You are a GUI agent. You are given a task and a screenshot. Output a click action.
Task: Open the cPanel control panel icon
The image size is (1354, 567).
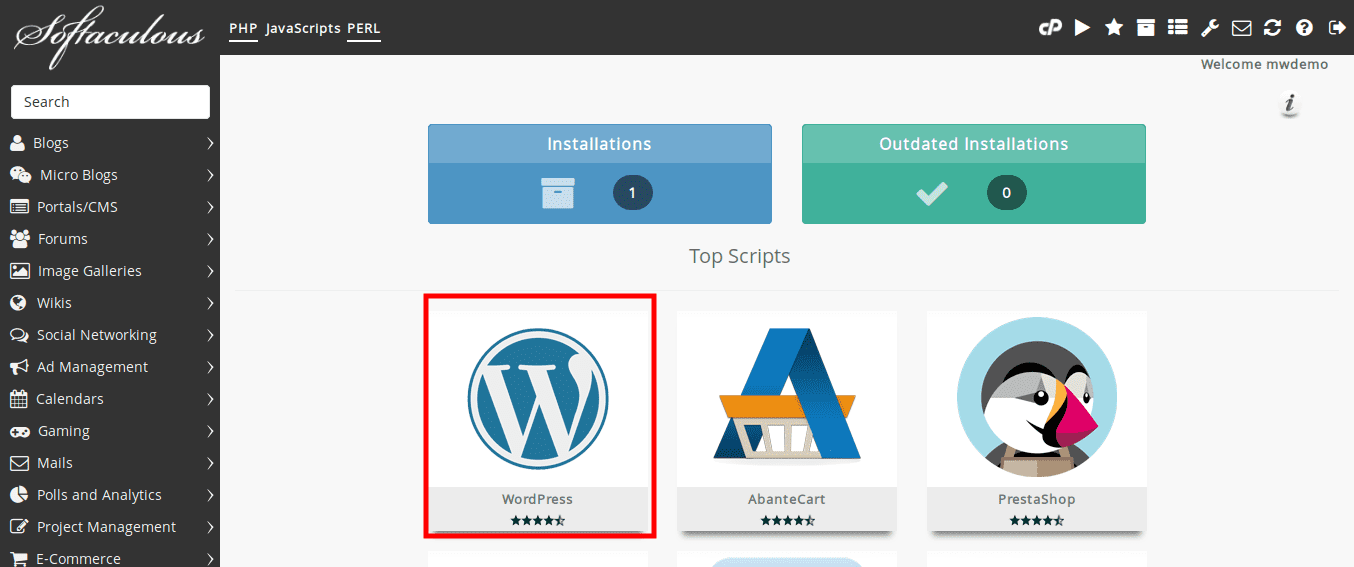click(x=1050, y=28)
